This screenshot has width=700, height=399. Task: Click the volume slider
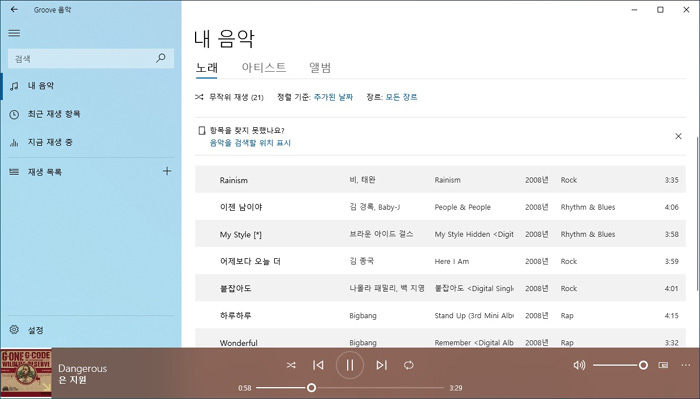click(x=621, y=366)
